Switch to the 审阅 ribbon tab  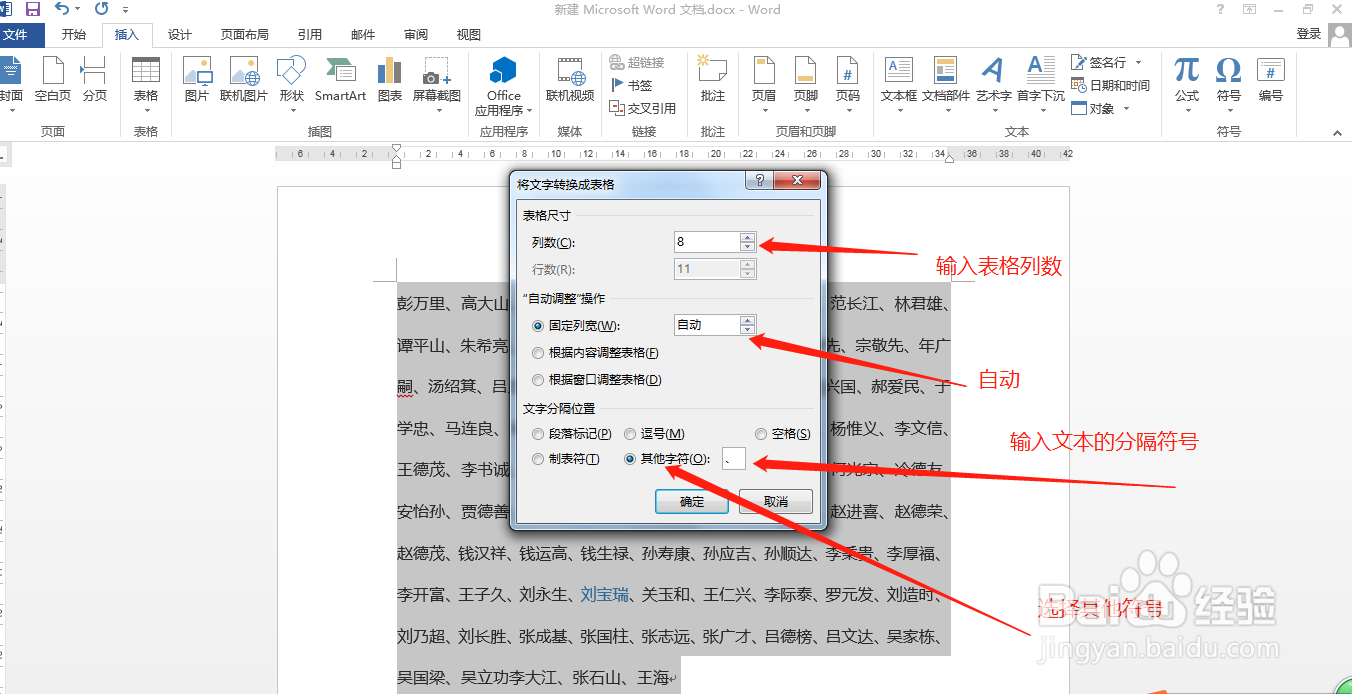(415, 33)
